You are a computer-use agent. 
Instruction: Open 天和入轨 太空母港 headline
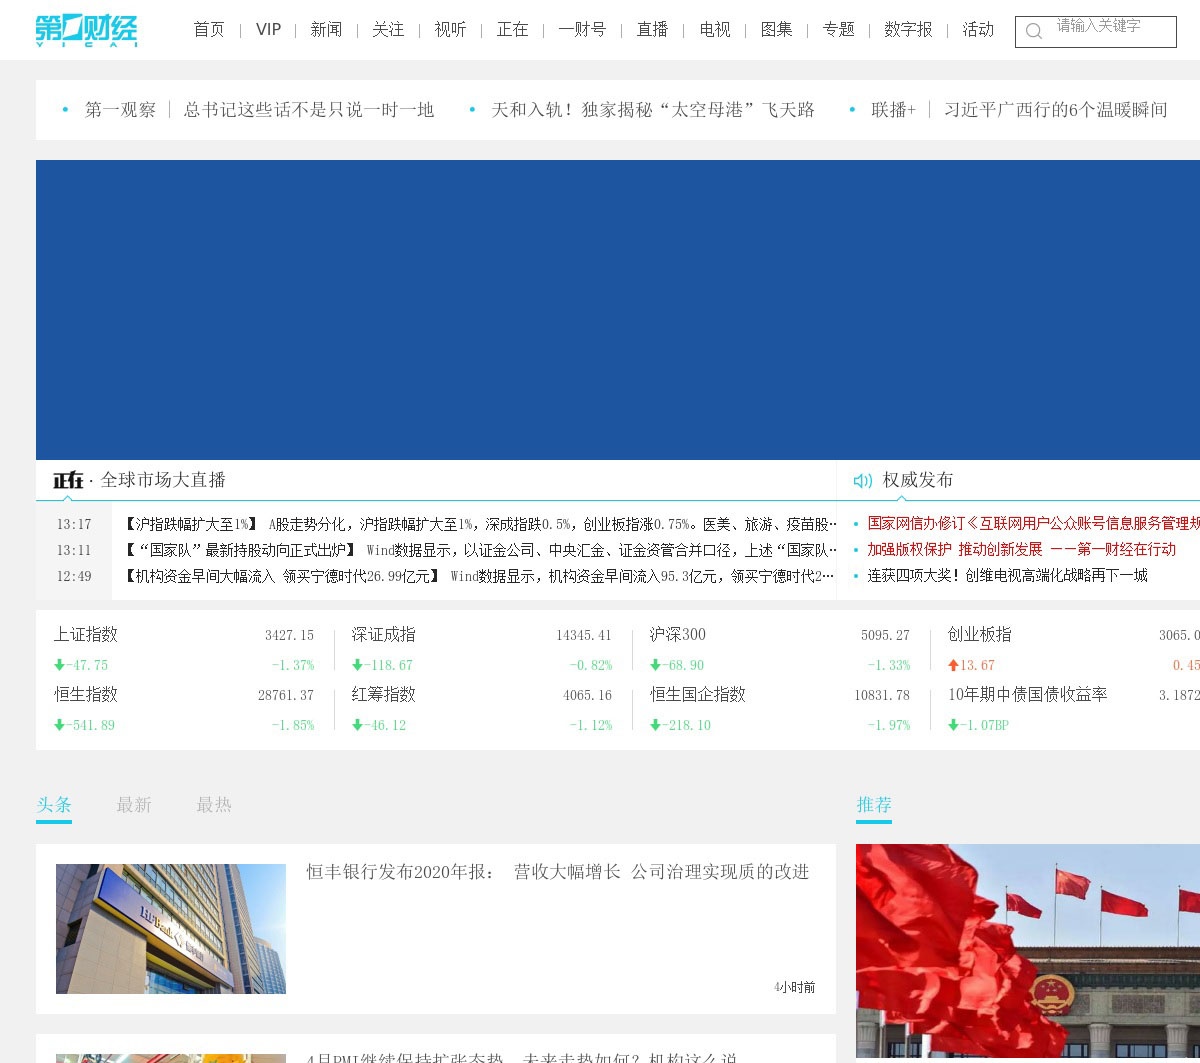653,110
